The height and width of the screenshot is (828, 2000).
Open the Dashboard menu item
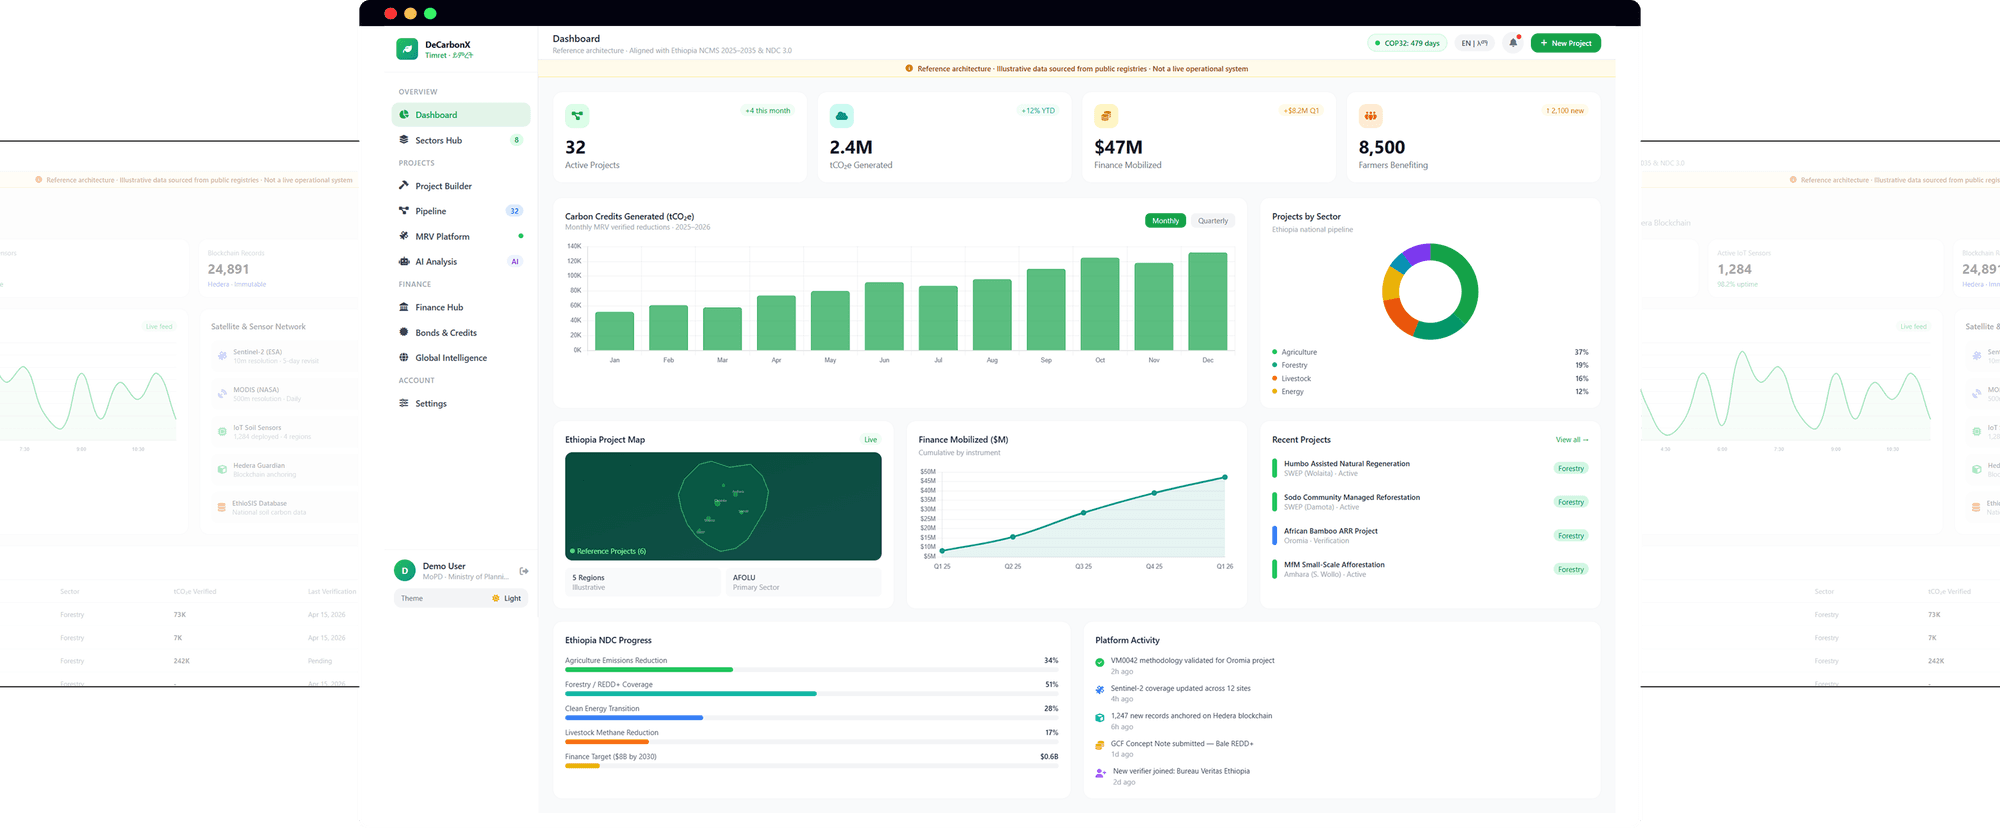(461, 115)
